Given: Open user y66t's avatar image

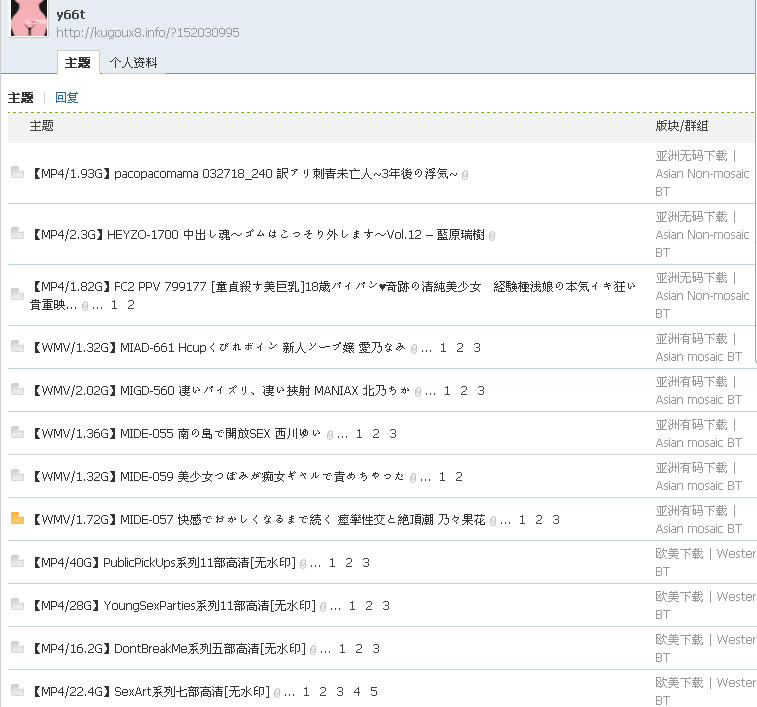Looking at the screenshot, I should click(29, 18).
